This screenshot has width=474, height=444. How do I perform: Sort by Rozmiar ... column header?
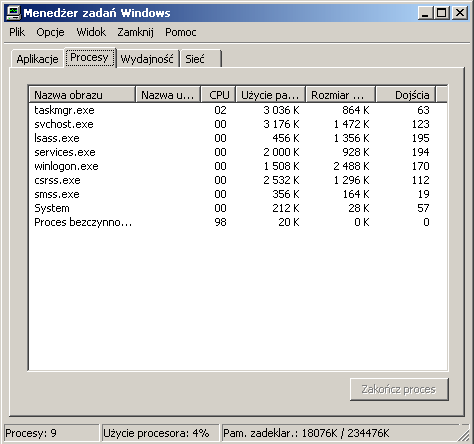(341, 95)
